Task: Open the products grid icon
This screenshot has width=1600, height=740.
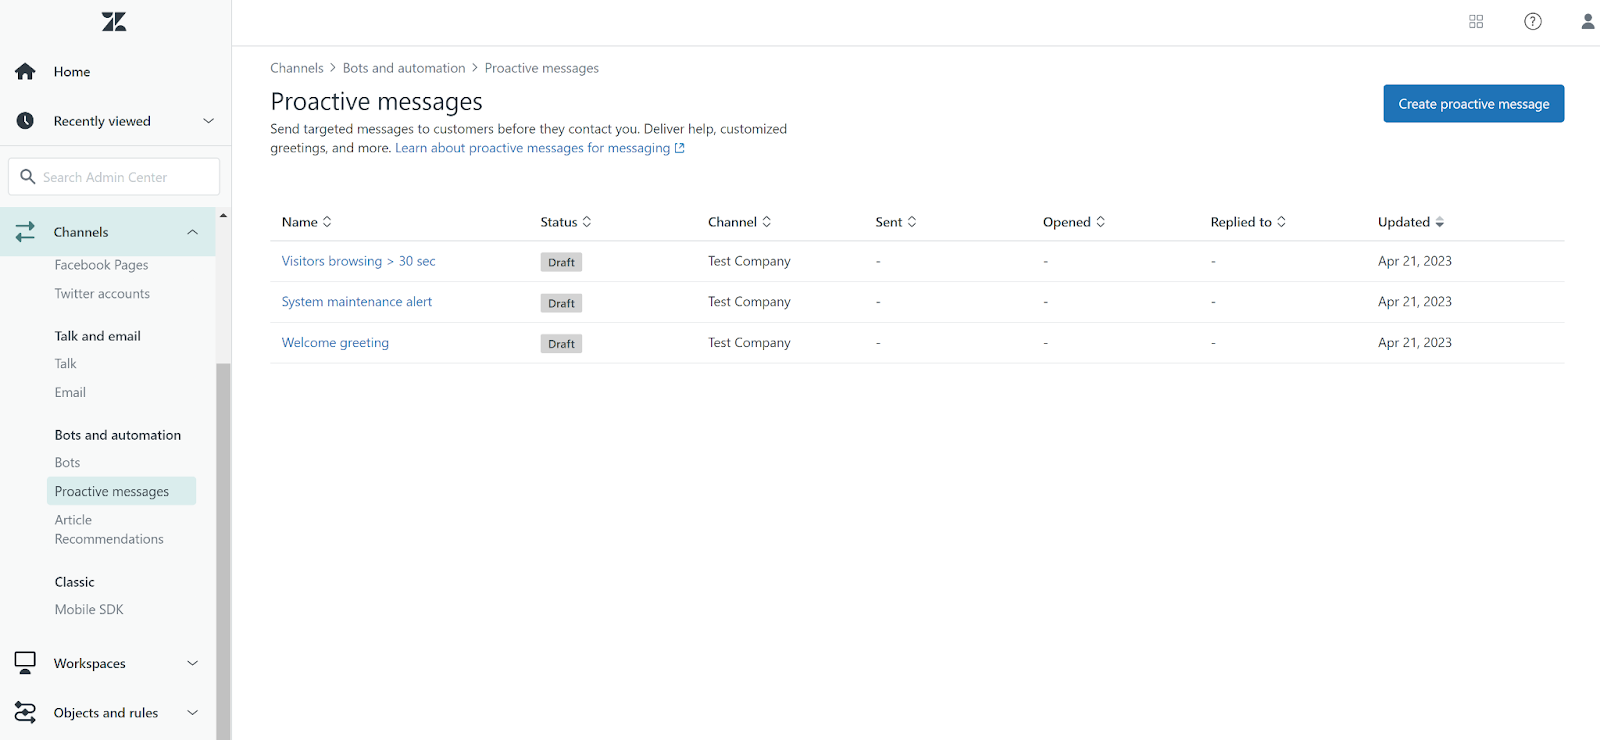Action: coord(1476,22)
